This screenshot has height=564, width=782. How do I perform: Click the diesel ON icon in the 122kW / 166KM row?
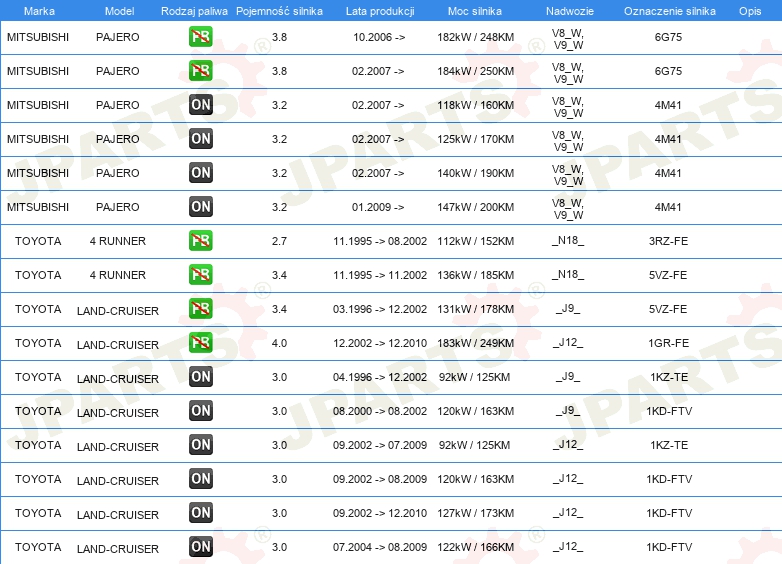click(200, 547)
